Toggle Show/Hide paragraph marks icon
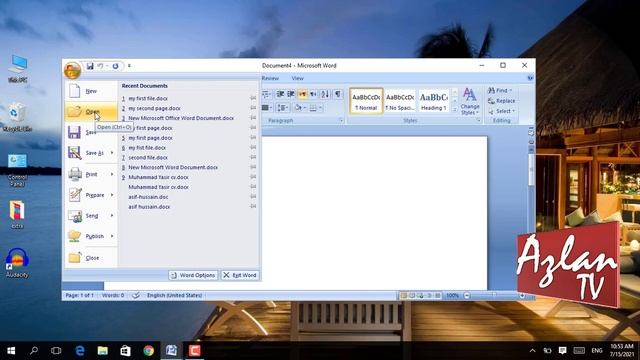Viewport: 640px width, 360px height. (338, 94)
